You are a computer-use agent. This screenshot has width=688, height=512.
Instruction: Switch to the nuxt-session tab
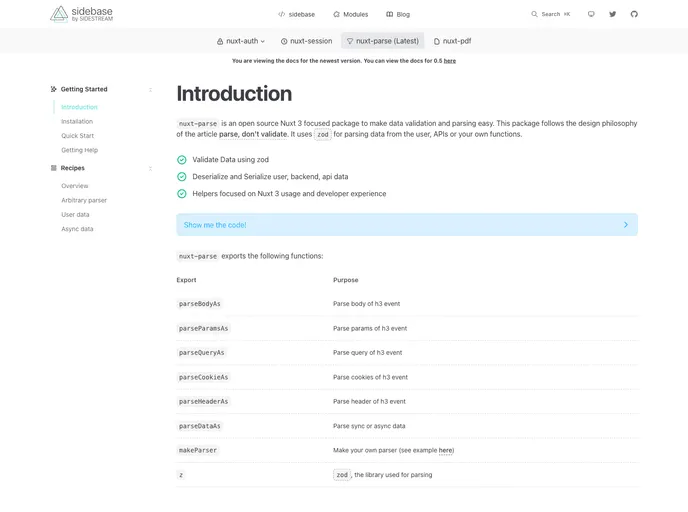tap(306, 41)
